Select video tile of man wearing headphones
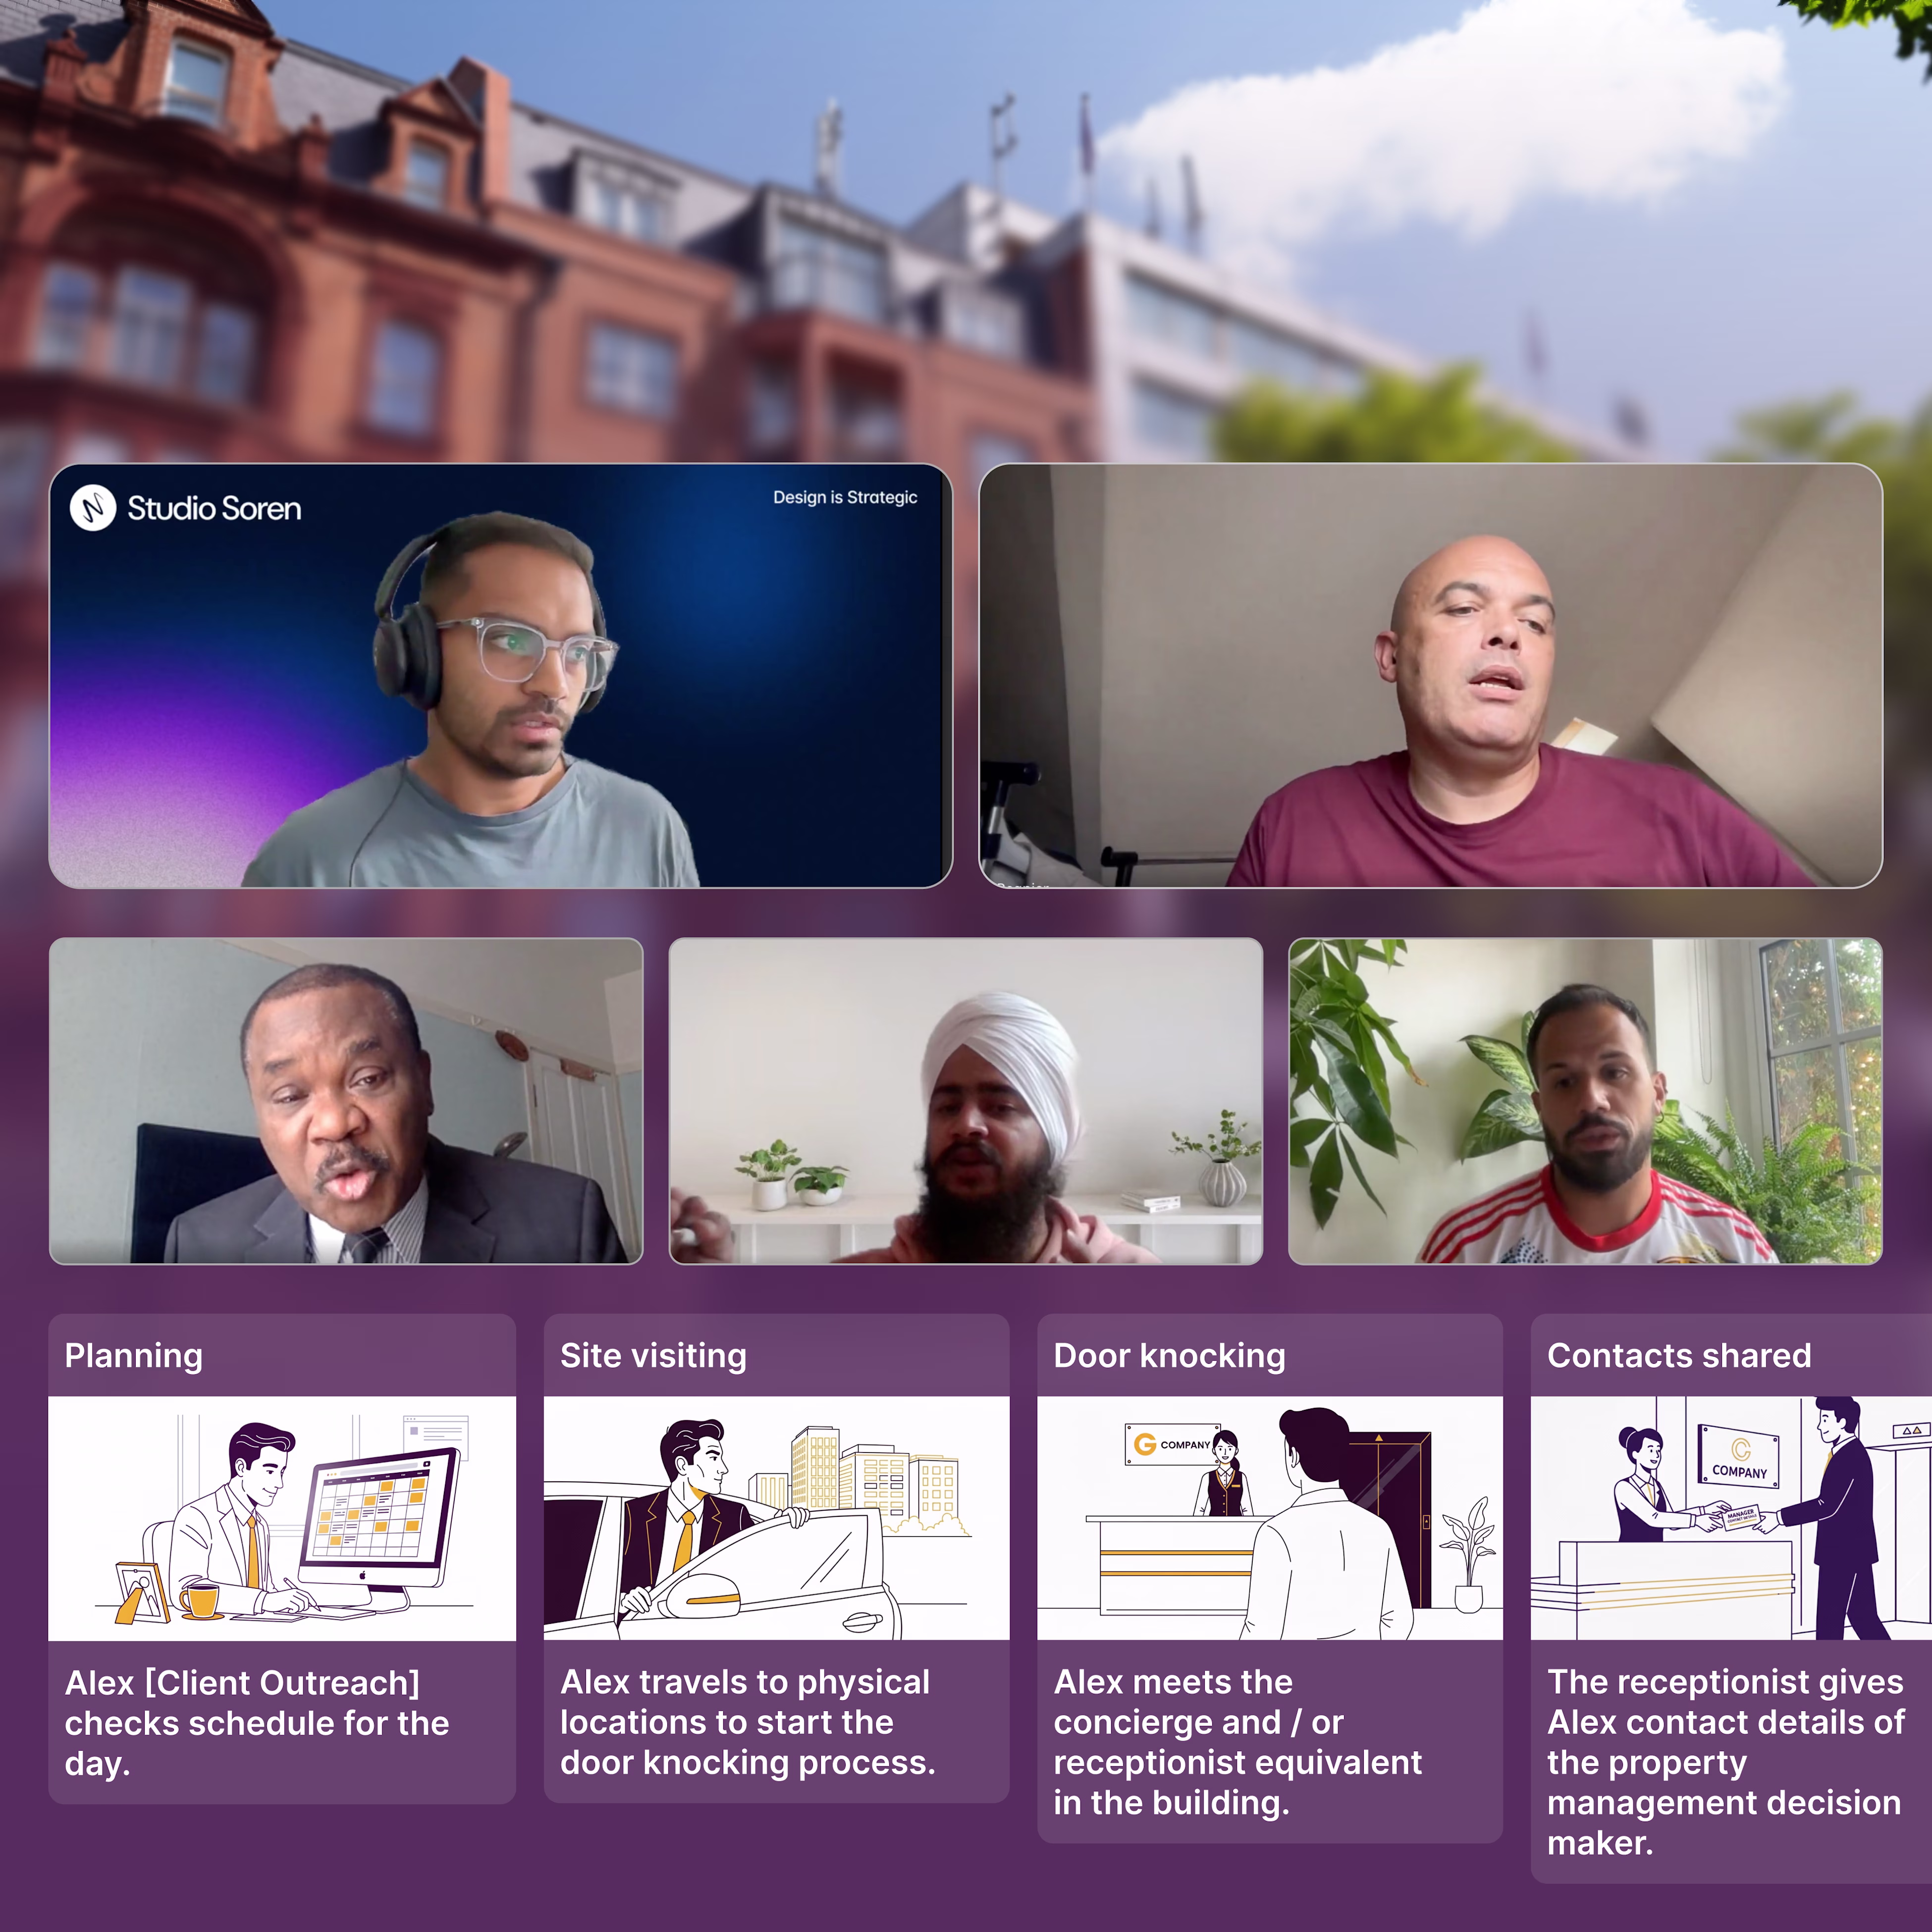The image size is (1932, 1932). pyautogui.click(x=500, y=676)
